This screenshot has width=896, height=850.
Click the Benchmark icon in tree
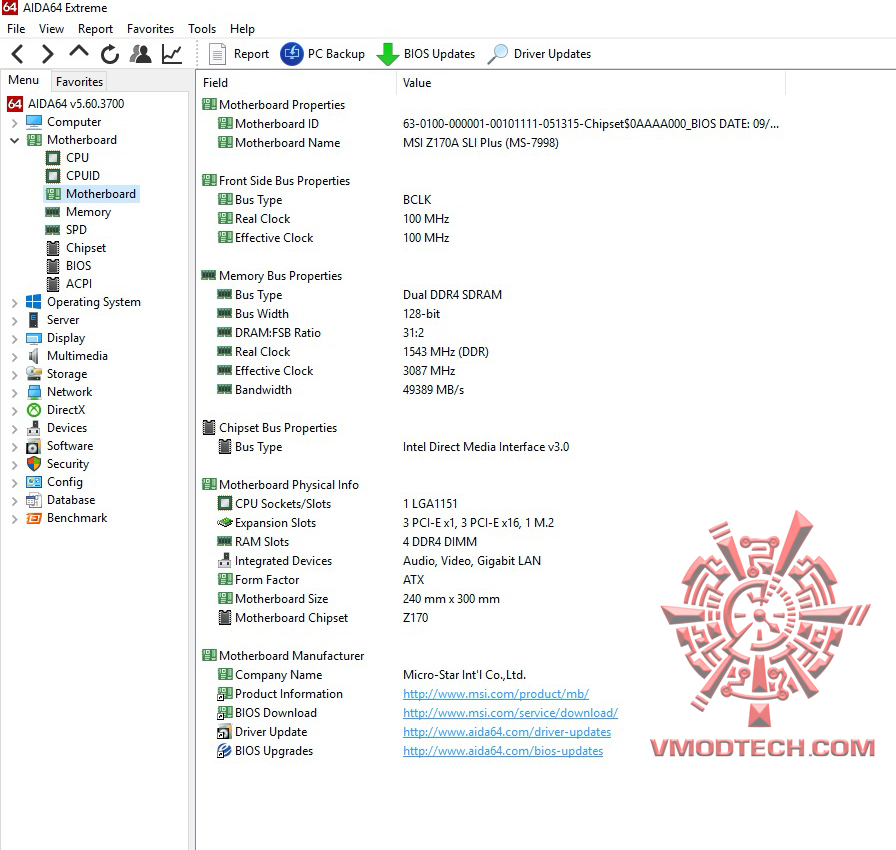point(34,518)
